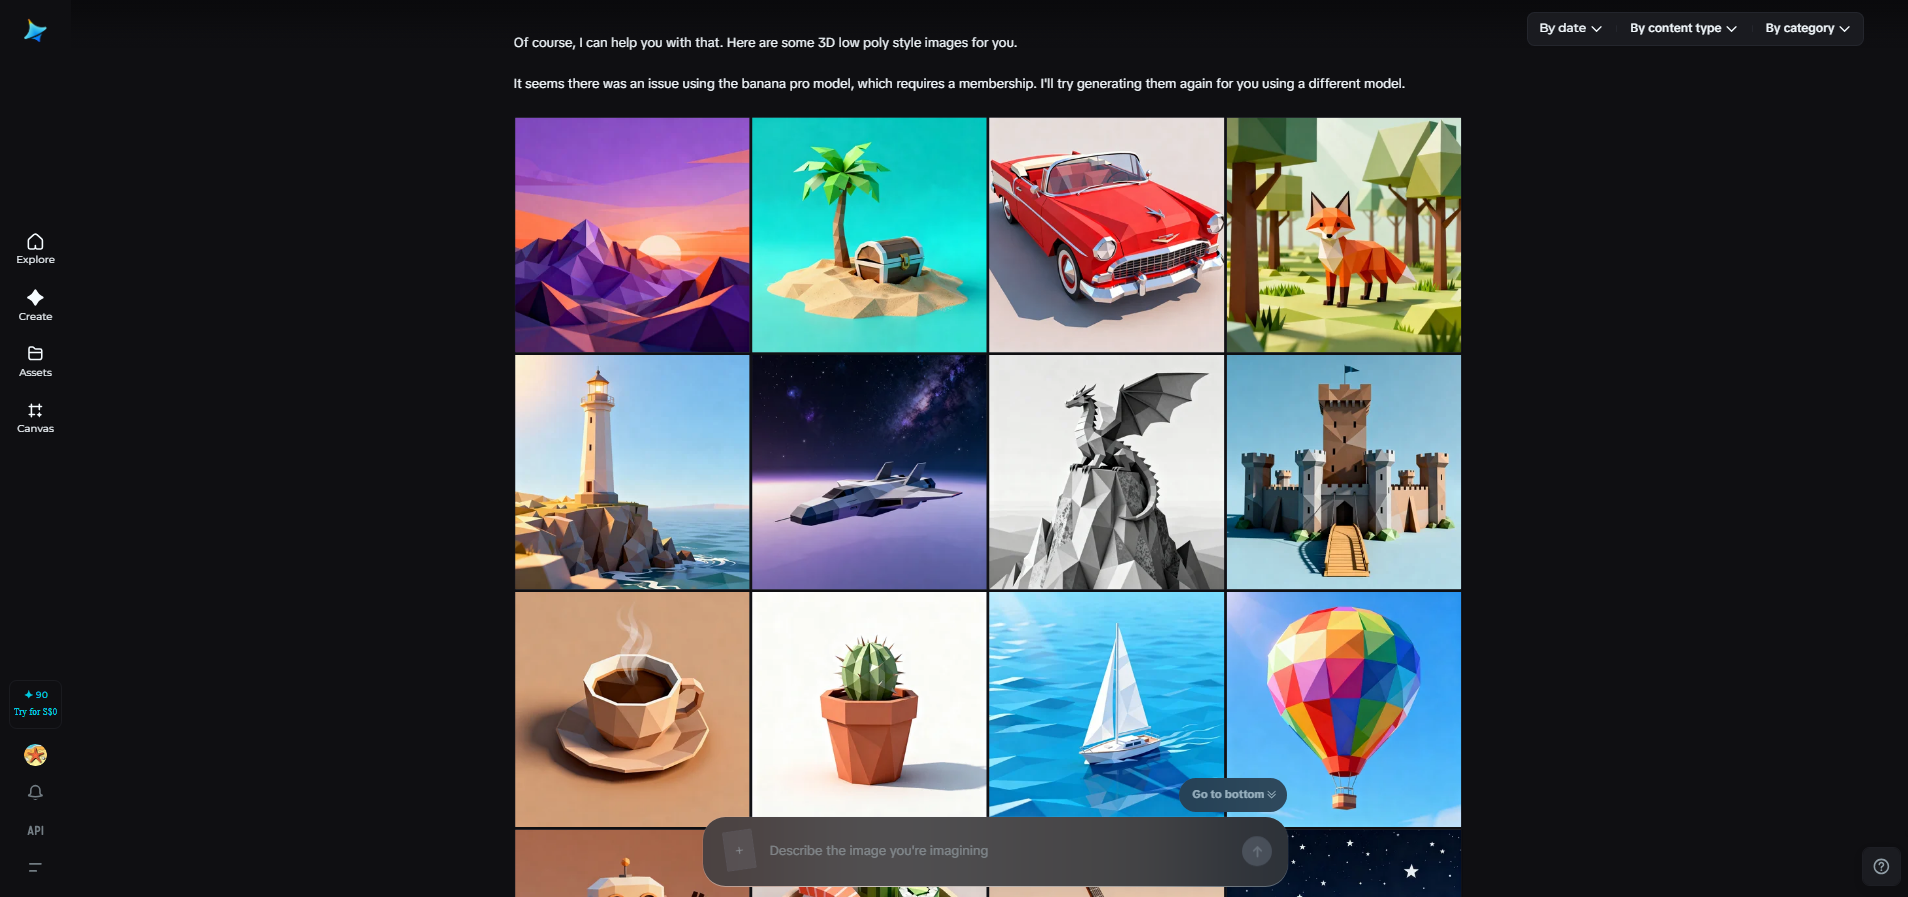This screenshot has height=897, width=1908.
Task: Send prompt with the arrow button
Action: coord(1257,851)
